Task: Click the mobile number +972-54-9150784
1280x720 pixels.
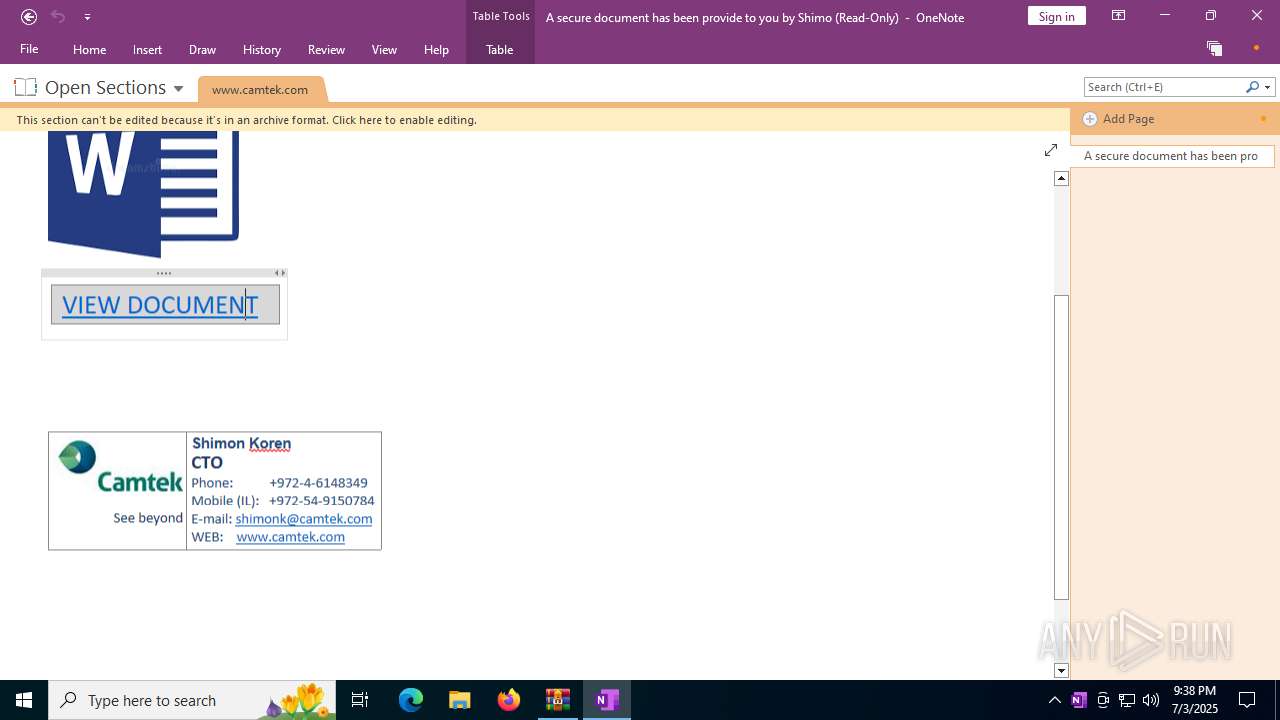Action: coord(321,501)
